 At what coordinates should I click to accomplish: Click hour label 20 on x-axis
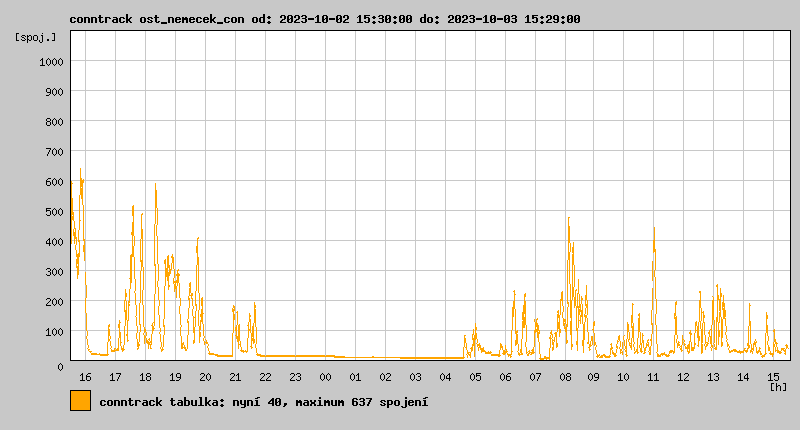click(x=205, y=377)
